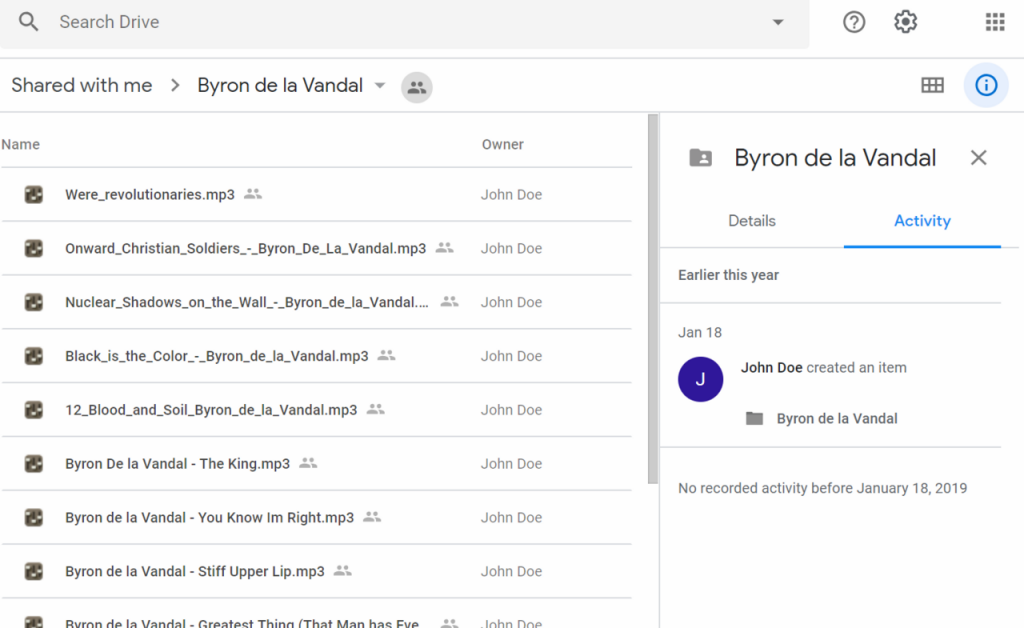
Task: Open the Help question mark icon
Action: 854,22
